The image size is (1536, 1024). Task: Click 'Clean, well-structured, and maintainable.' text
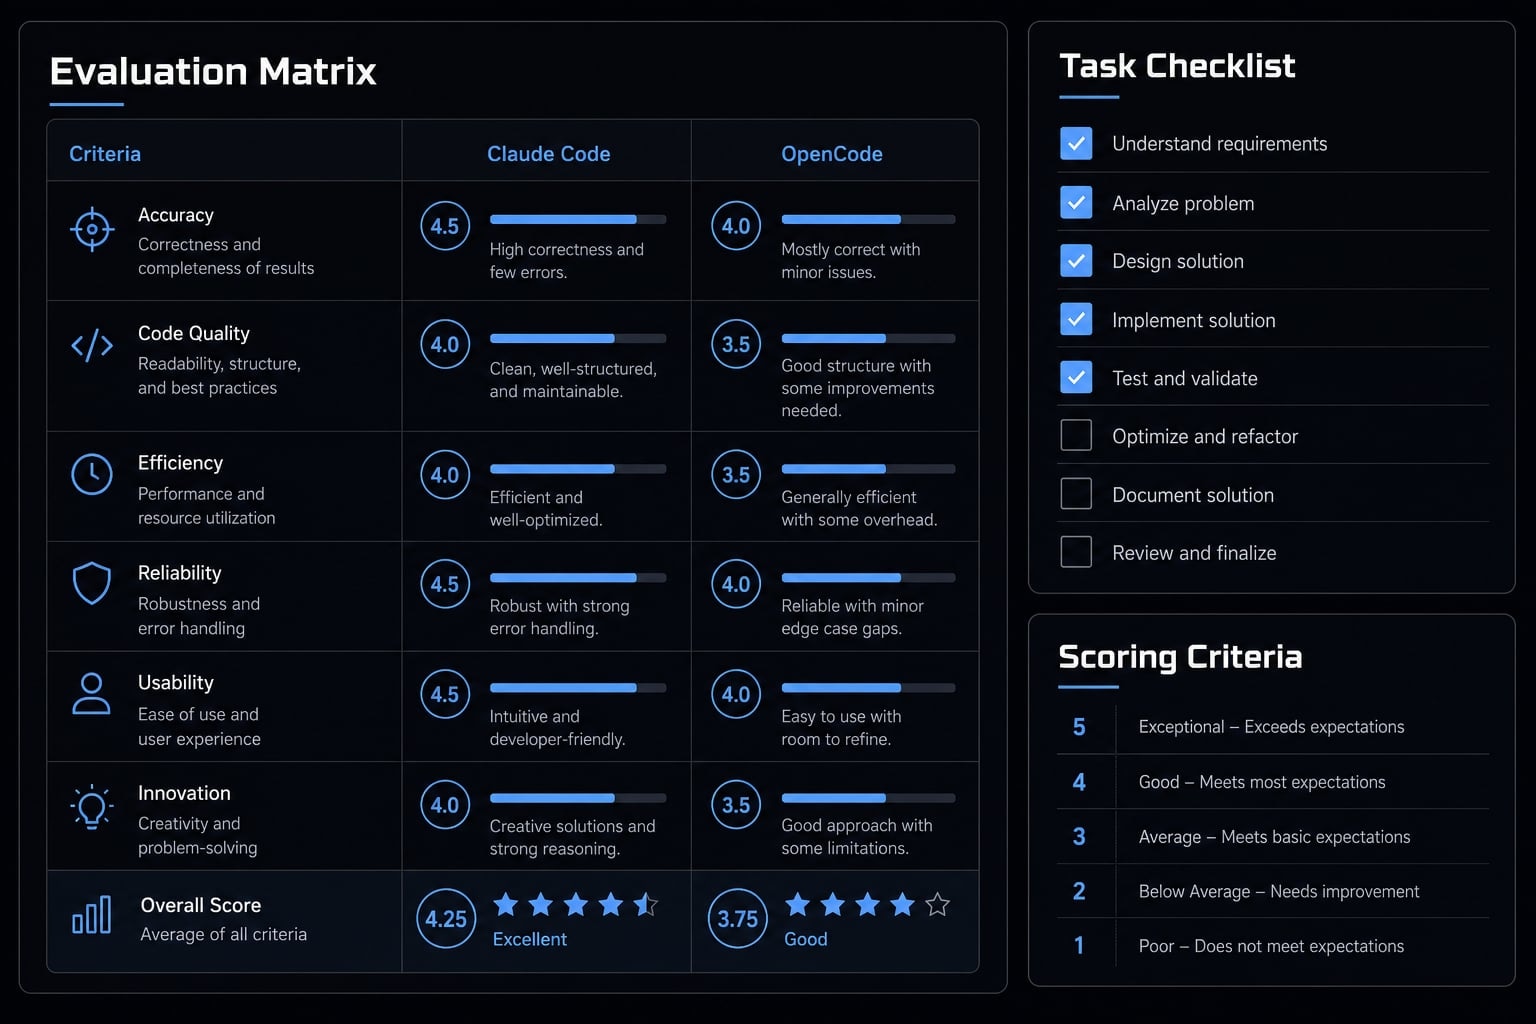coord(573,380)
